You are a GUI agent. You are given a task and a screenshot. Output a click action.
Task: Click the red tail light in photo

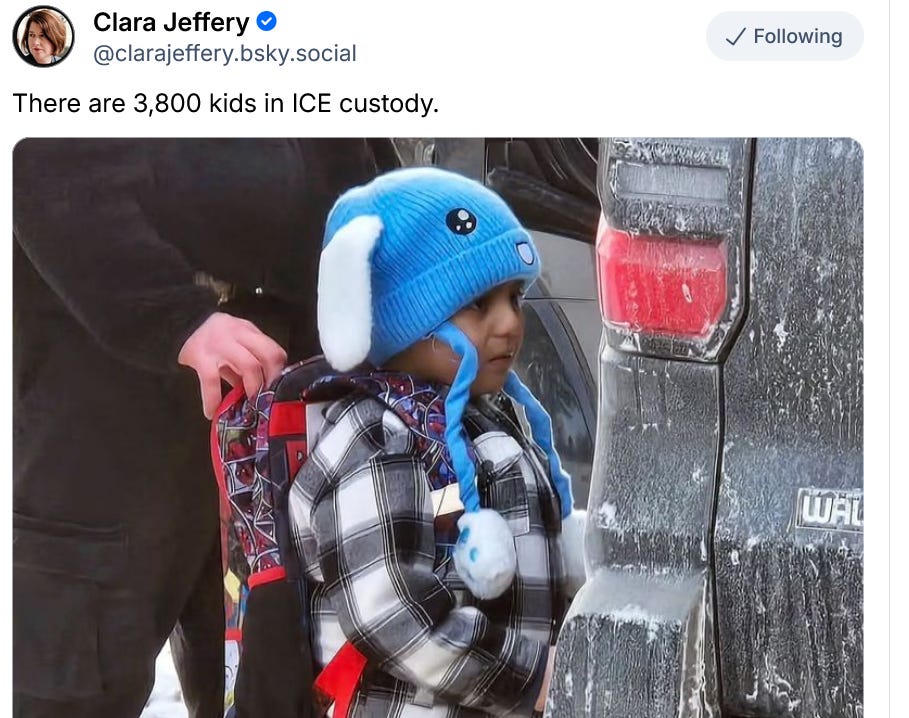click(x=663, y=281)
